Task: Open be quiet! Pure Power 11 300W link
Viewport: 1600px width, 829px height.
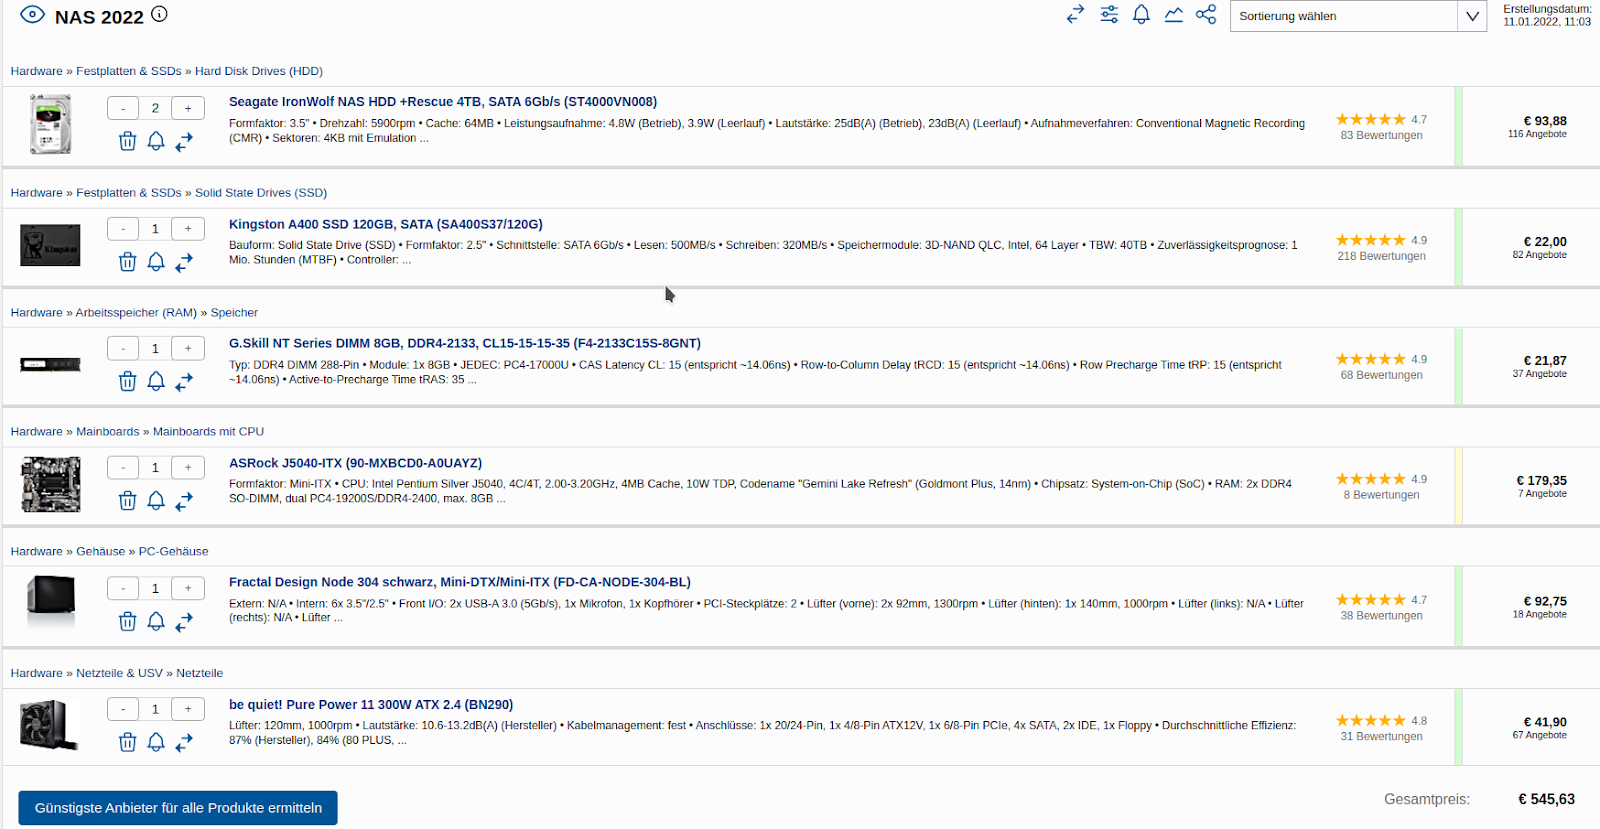Action: (371, 705)
